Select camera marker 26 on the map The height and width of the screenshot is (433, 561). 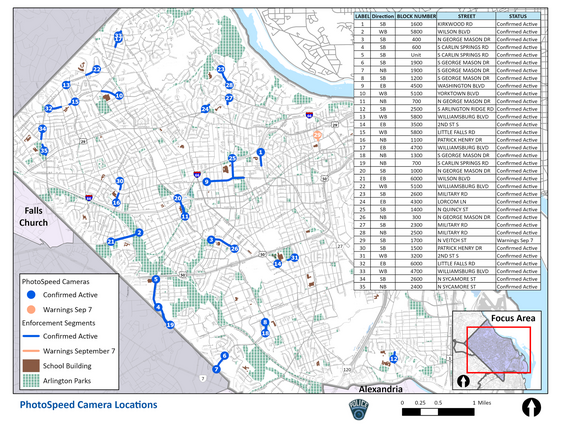point(234,249)
